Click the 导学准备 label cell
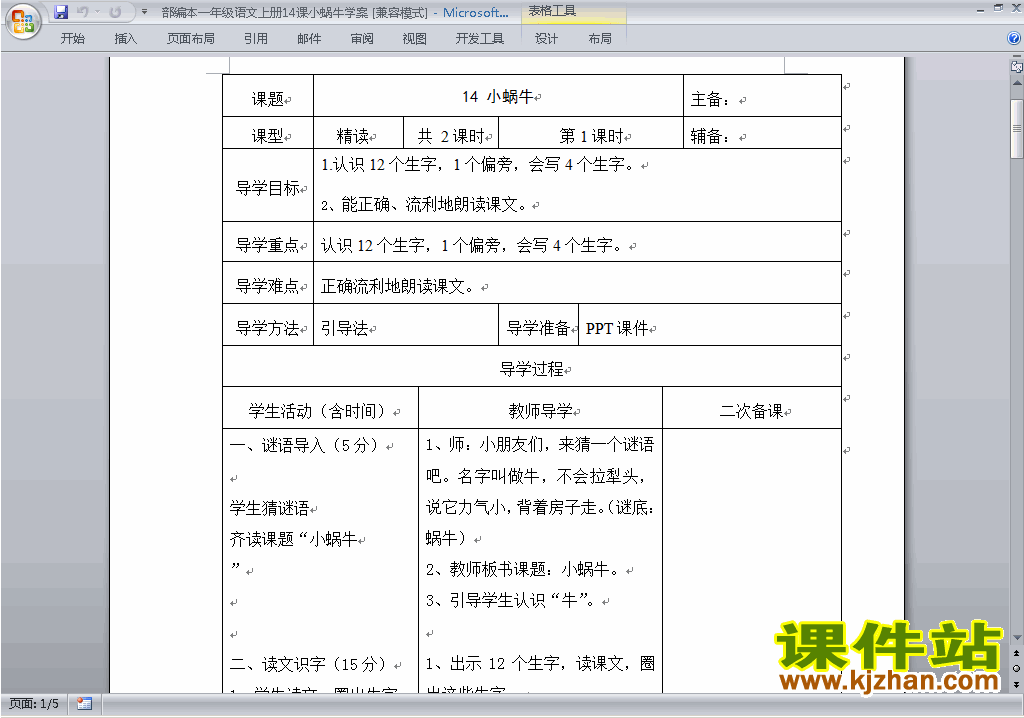 pos(539,325)
